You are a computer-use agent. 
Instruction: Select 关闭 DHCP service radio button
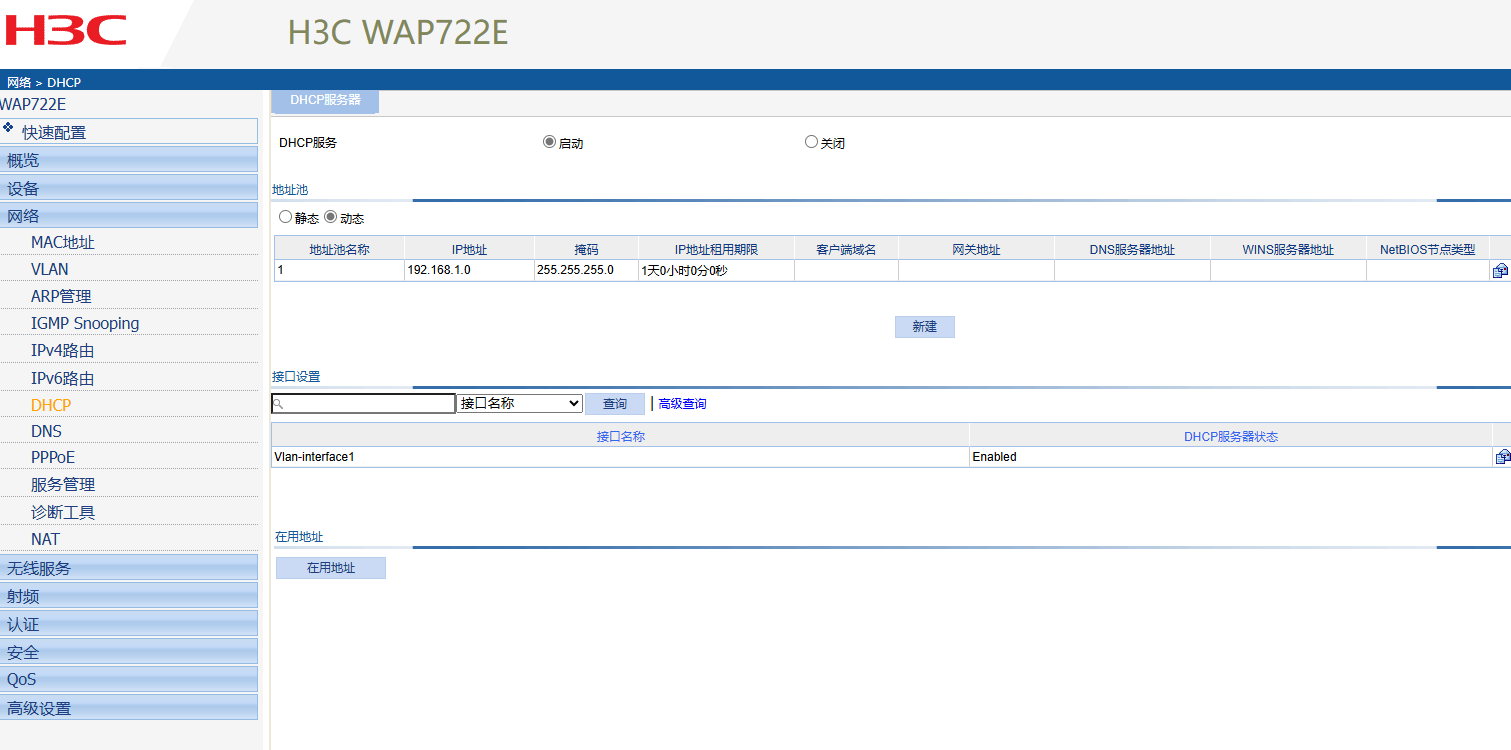pyautogui.click(x=811, y=142)
